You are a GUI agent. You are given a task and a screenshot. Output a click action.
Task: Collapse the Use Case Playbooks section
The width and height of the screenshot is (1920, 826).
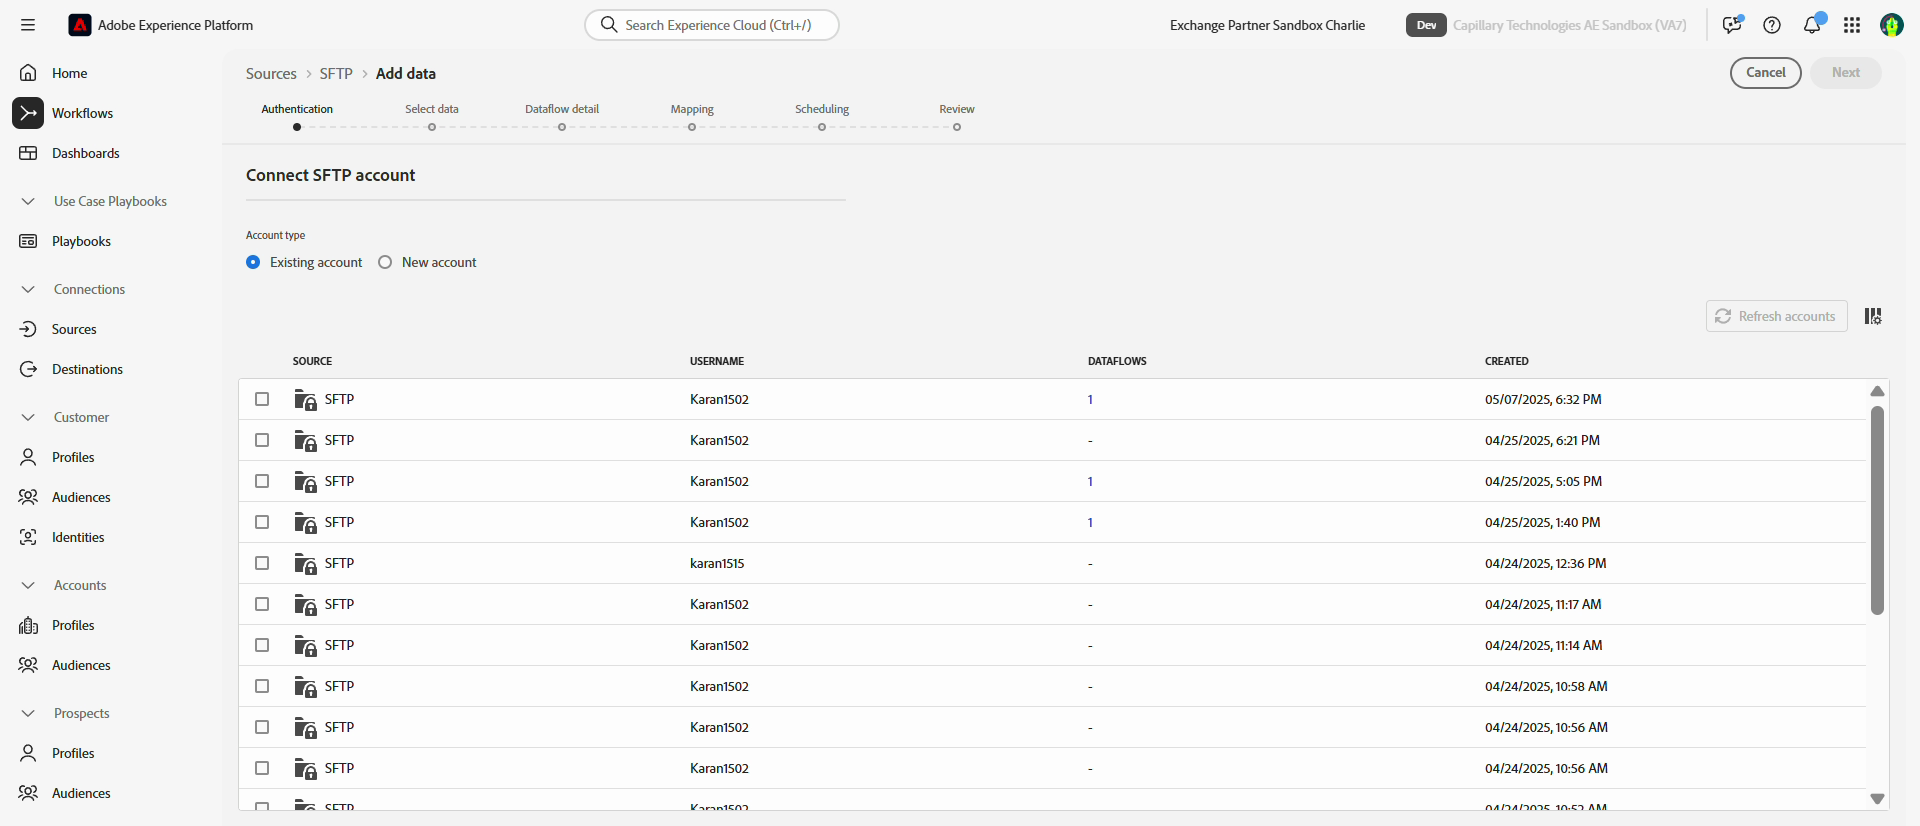coord(28,201)
